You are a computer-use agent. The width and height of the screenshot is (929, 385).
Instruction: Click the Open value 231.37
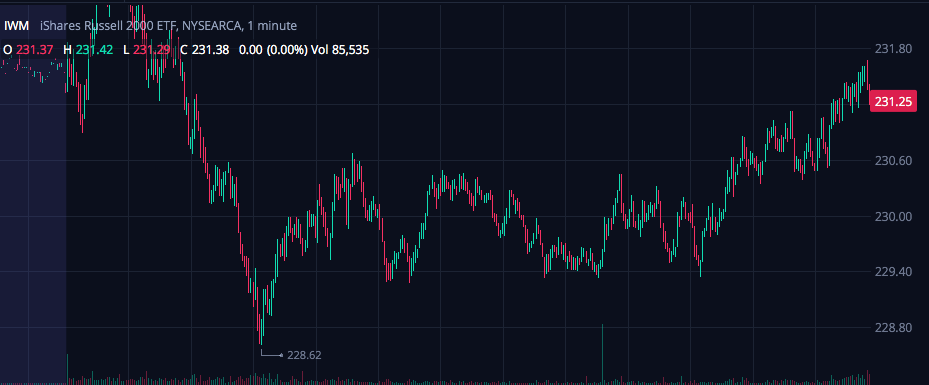tap(34, 50)
